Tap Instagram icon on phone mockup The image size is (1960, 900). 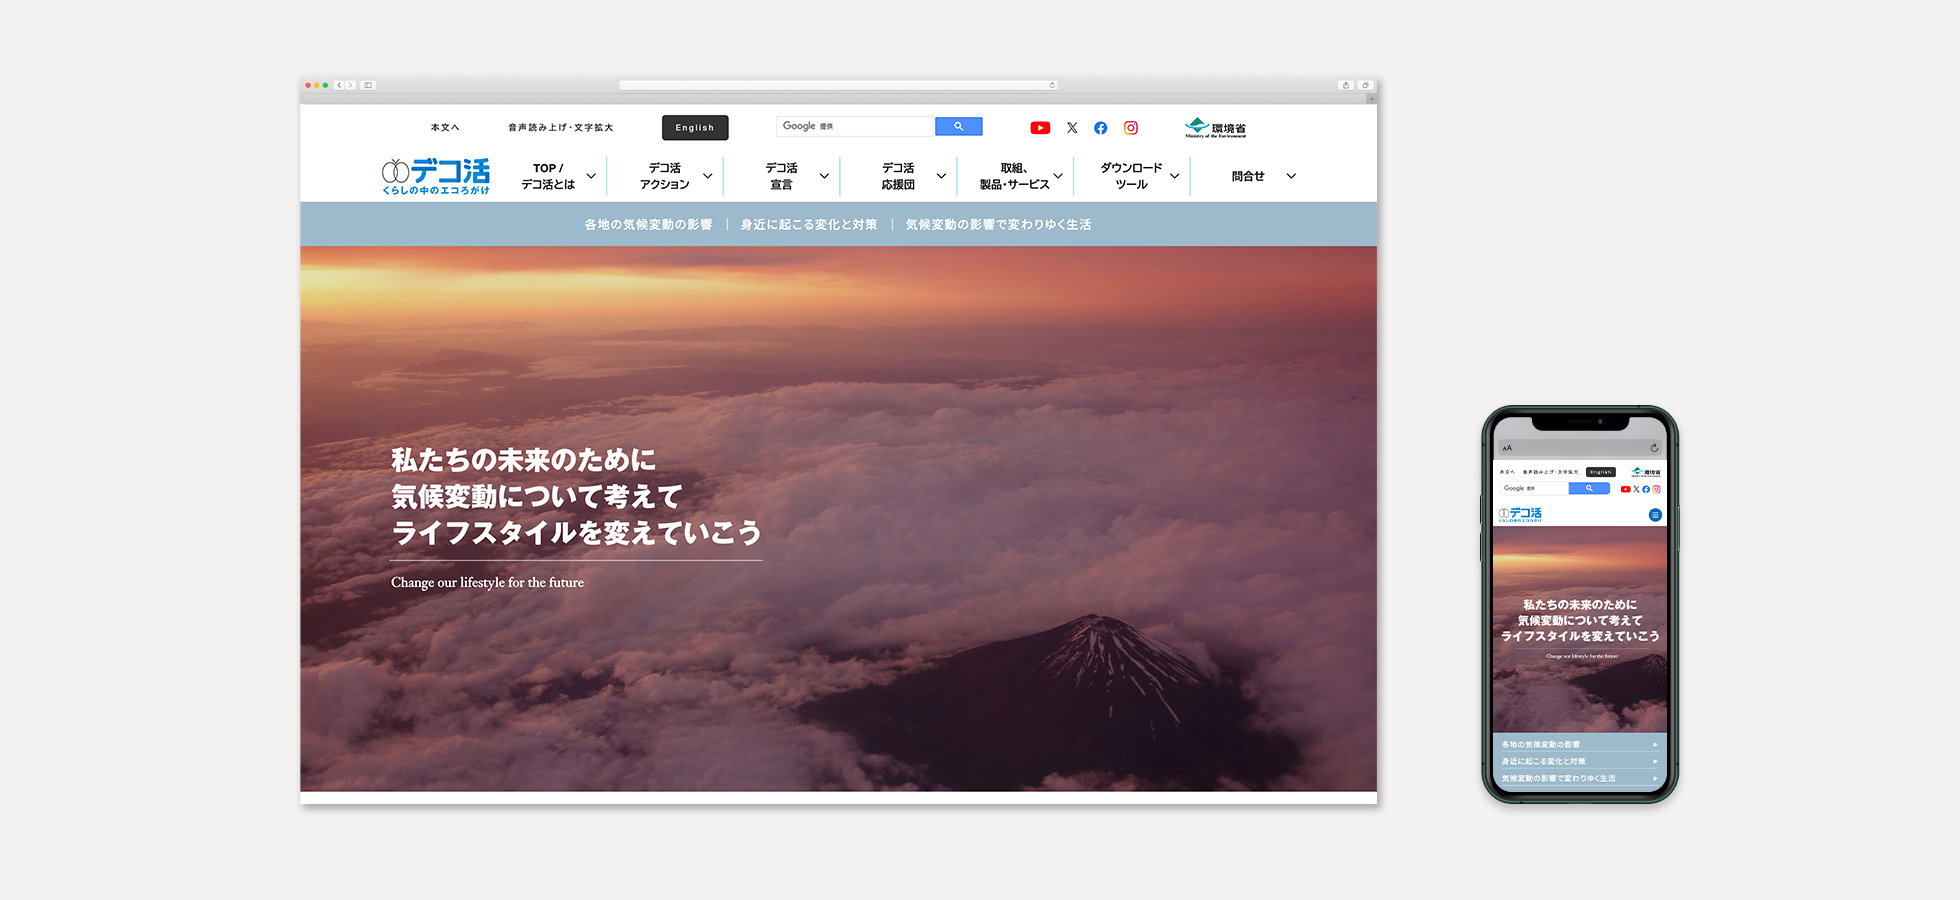(1656, 489)
